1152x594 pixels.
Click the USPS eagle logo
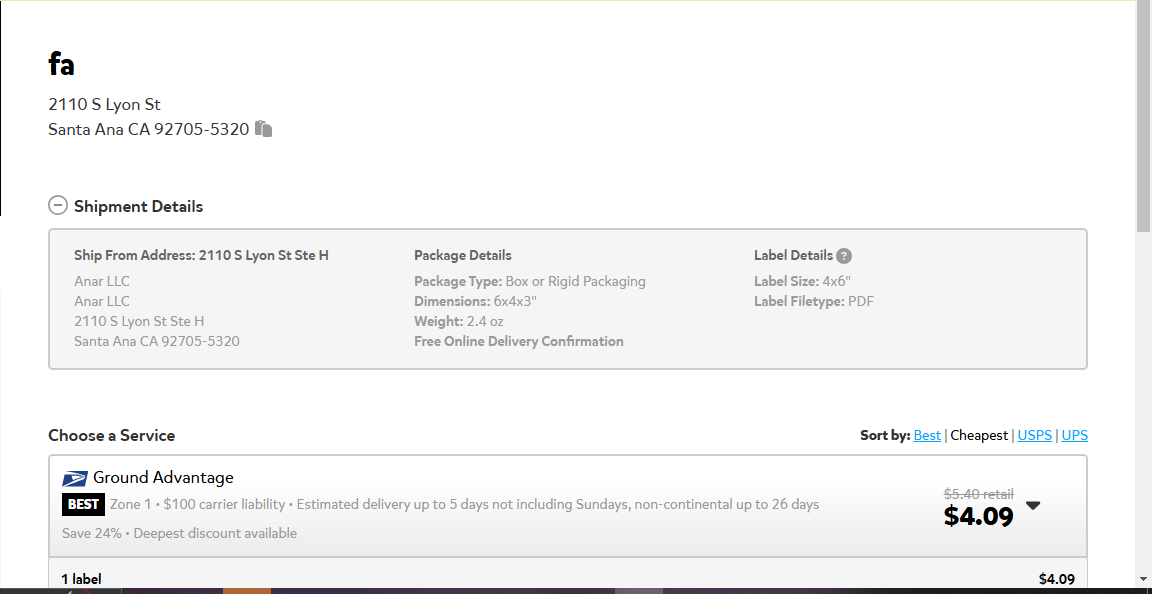pyautogui.click(x=75, y=479)
